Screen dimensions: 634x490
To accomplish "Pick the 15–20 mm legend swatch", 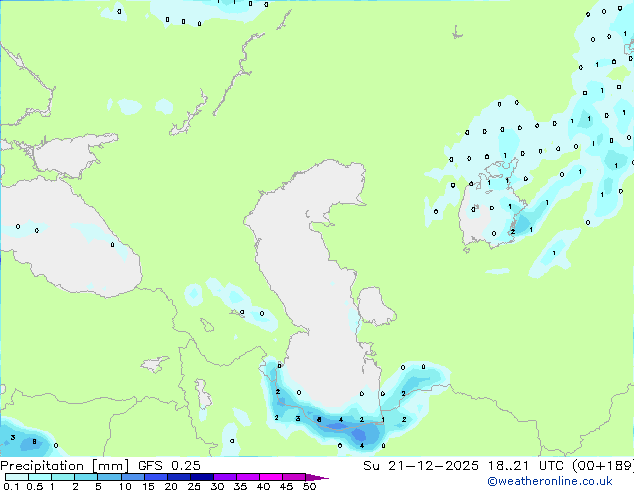I will 156,477.
